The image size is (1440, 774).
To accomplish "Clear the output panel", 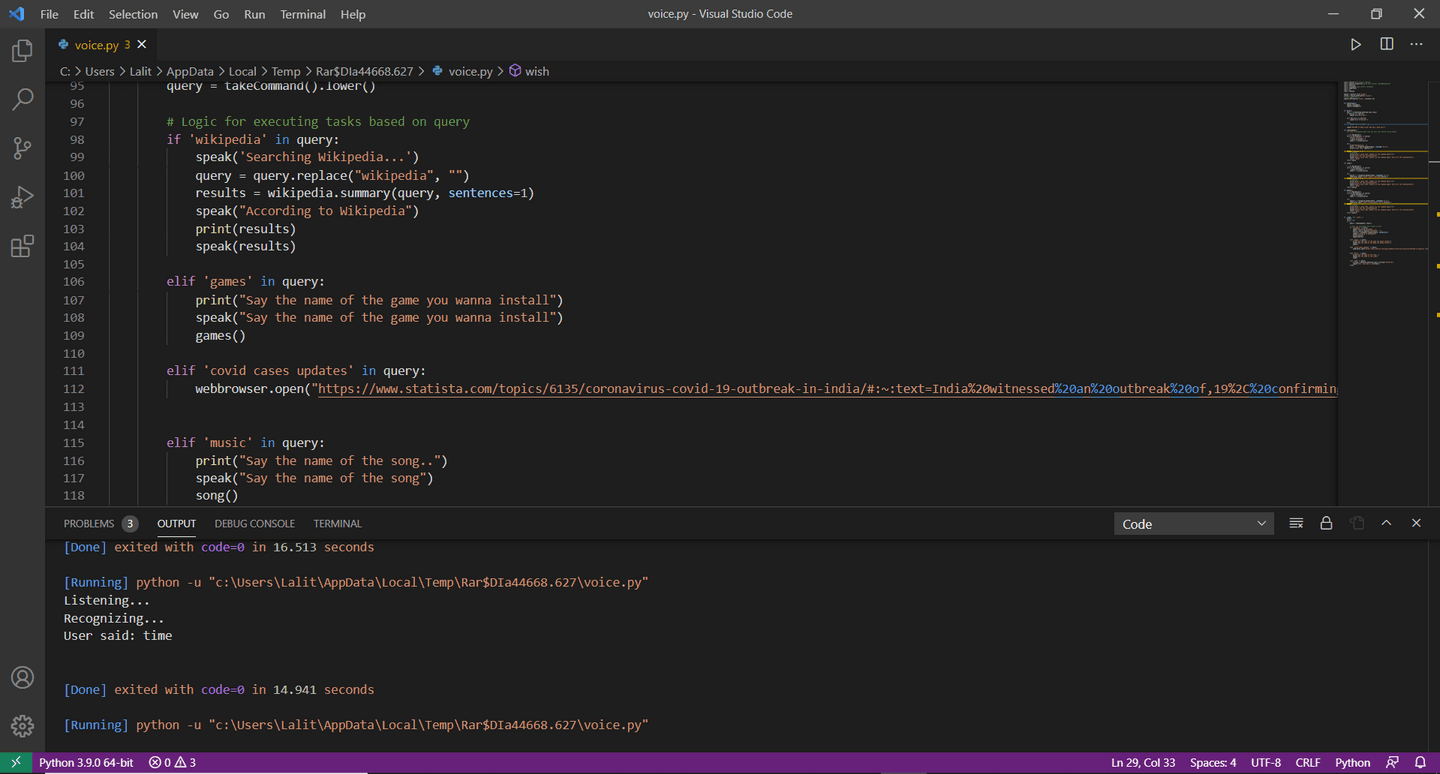I will 1296,523.
